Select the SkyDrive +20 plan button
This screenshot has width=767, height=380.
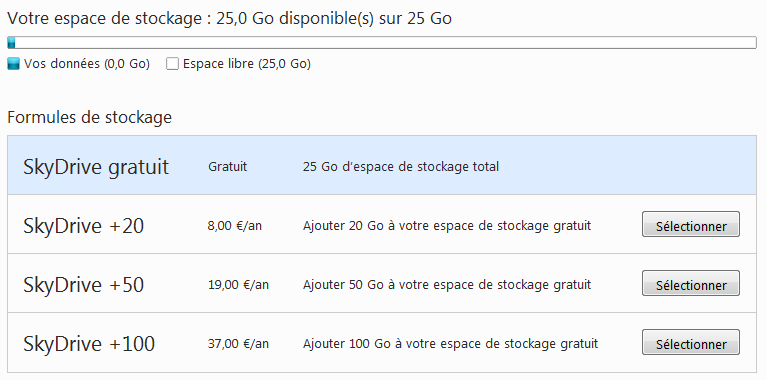691,224
